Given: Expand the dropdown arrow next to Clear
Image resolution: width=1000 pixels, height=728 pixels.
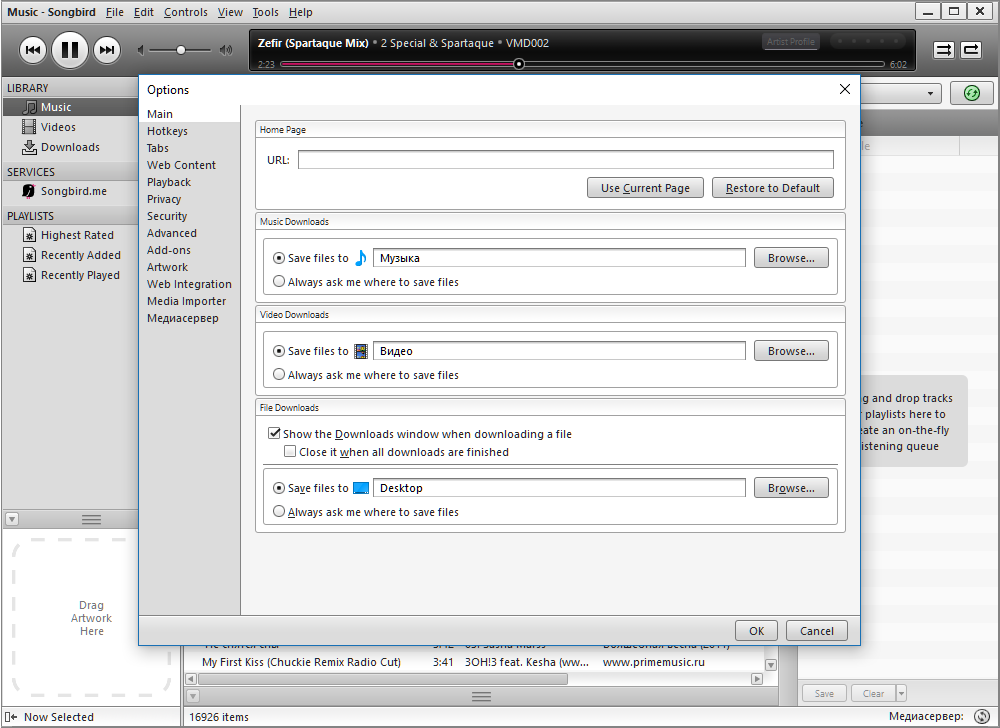Looking at the screenshot, I should (x=901, y=694).
